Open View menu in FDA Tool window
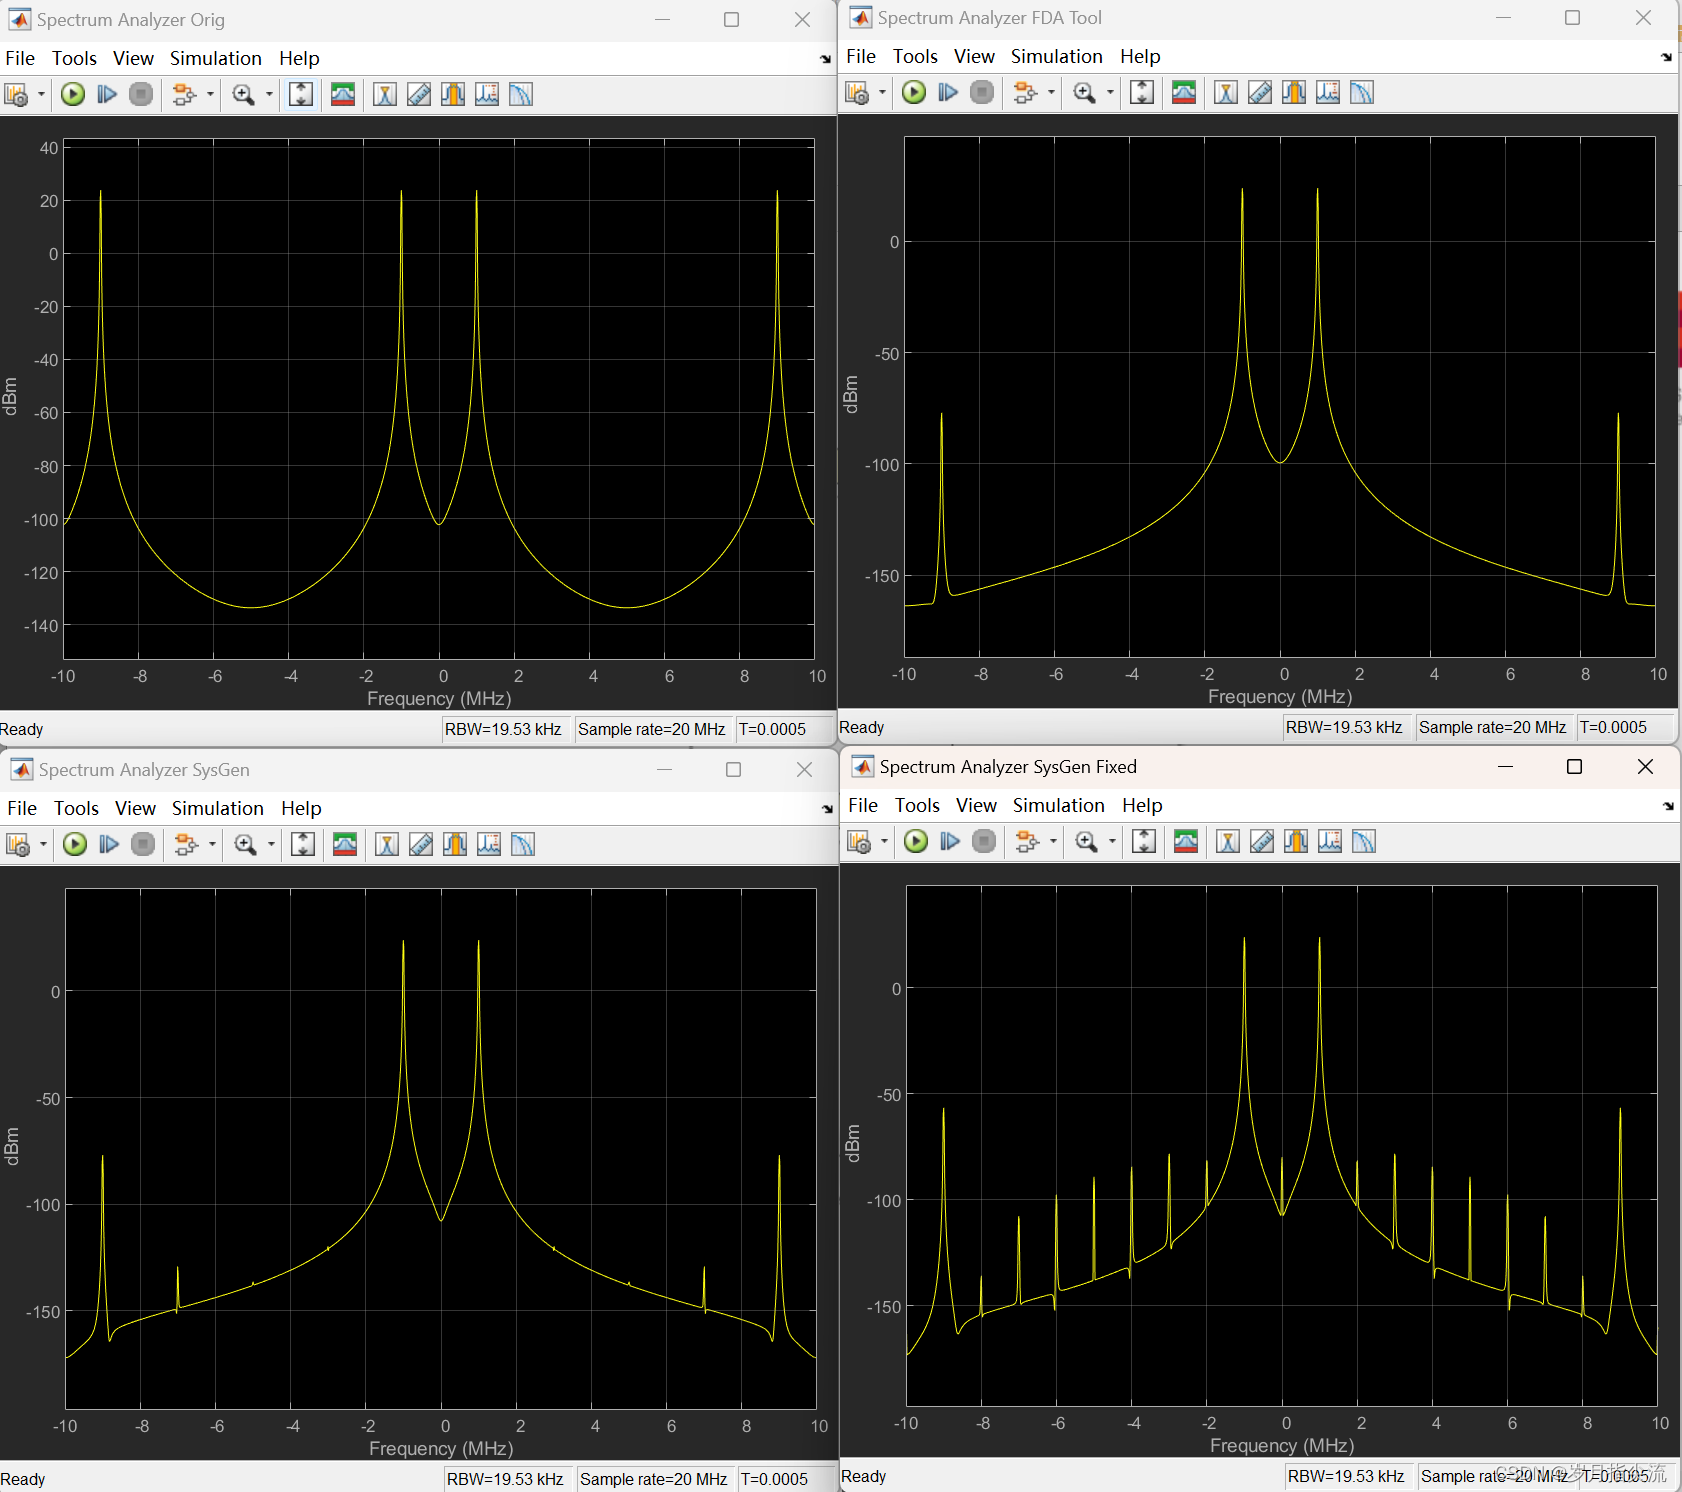 tap(974, 56)
